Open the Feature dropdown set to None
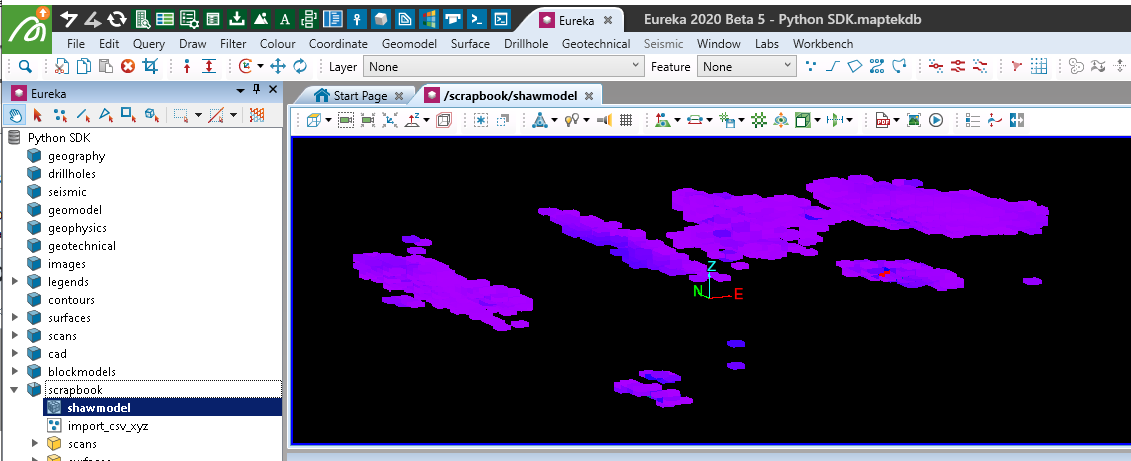The image size is (1131, 461). 747,66
